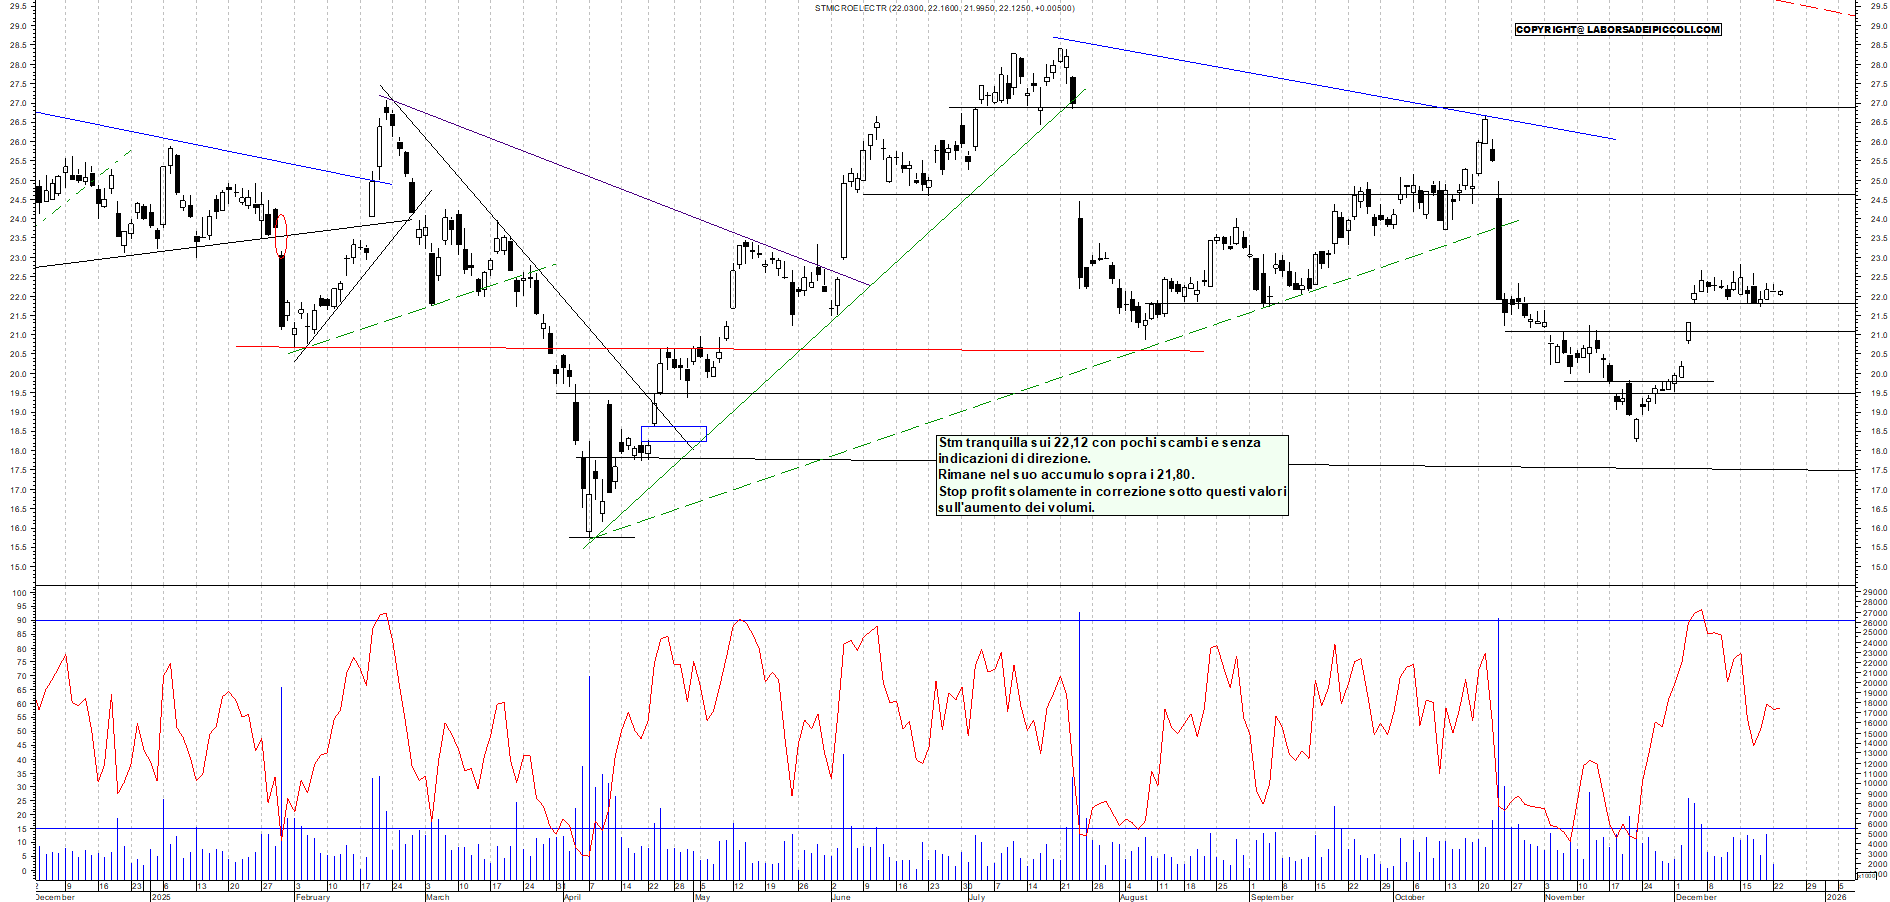Select the 'July' month label on the timeline
The width and height of the screenshot is (1890, 902).
[x=976, y=897]
